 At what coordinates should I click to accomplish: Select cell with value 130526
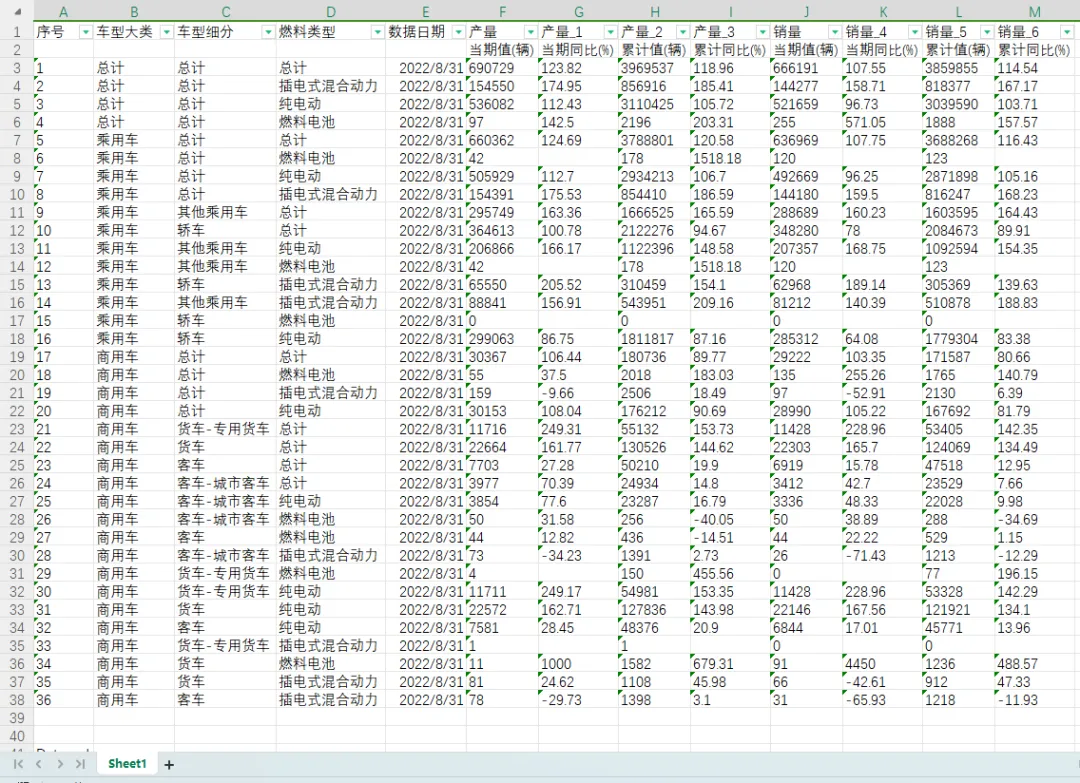[x=654, y=447]
